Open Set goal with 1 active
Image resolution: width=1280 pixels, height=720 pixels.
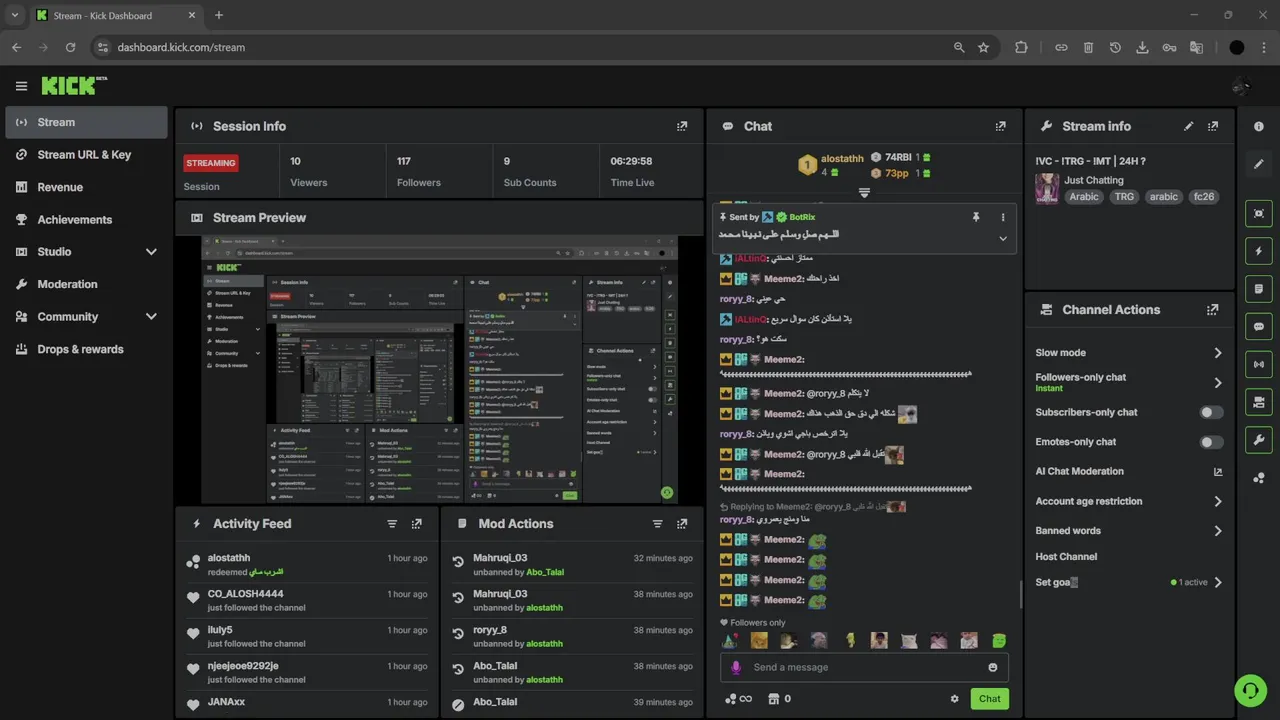tap(1129, 582)
